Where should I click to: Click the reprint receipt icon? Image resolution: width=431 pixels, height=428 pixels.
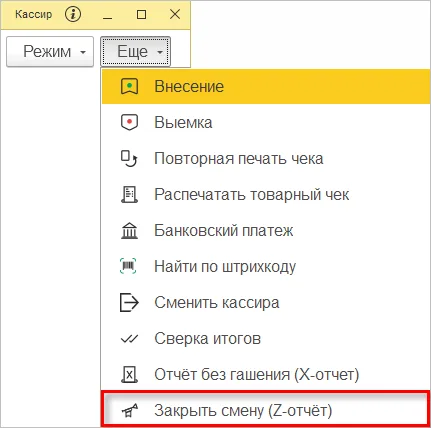tap(129, 158)
